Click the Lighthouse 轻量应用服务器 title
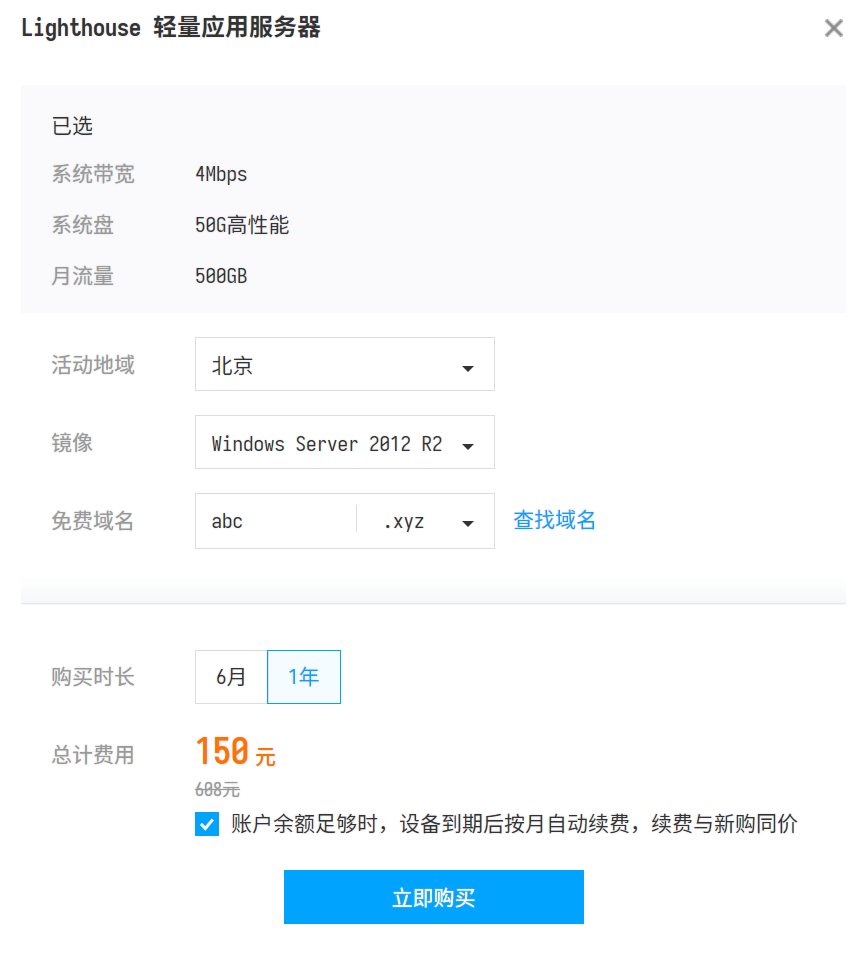Screen dimensions: 862x966 click(171, 28)
